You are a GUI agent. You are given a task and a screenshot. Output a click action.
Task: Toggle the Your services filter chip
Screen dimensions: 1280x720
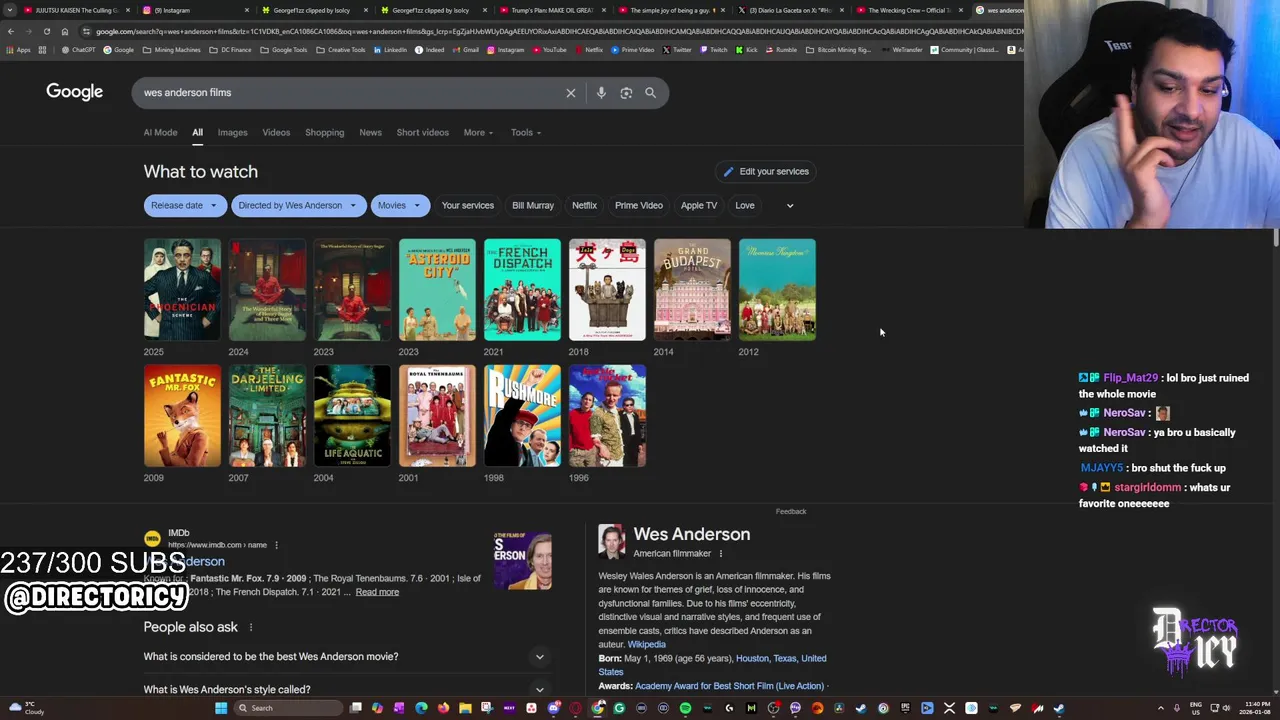(468, 206)
